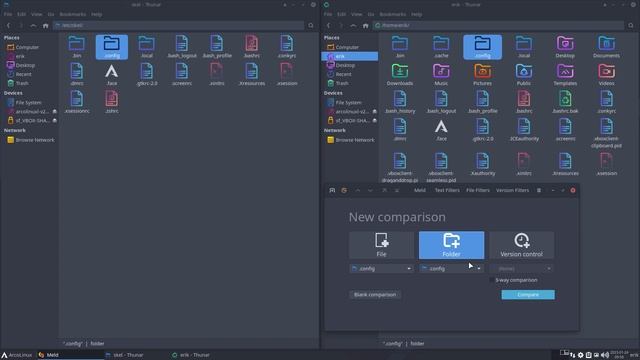The image size is (640, 360).
Task: Click the Blank comparison button
Action: coord(375,295)
